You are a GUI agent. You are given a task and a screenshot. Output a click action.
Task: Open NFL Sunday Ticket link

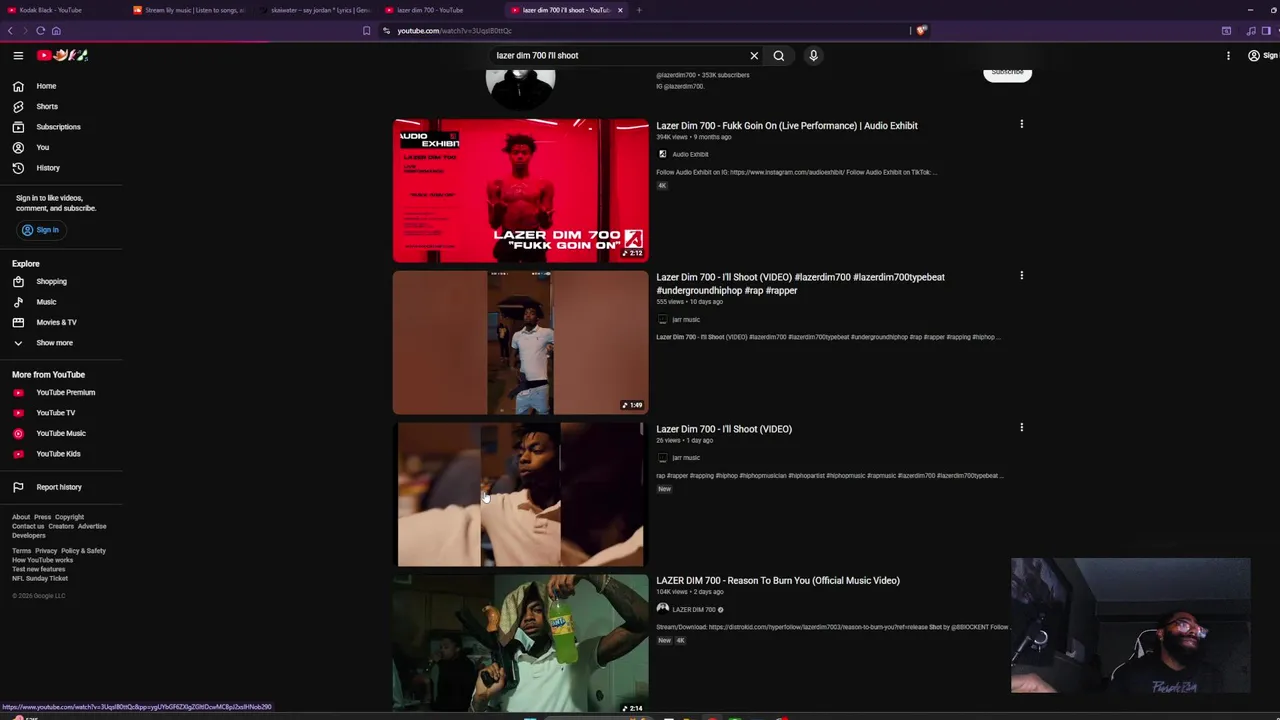click(40, 578)
